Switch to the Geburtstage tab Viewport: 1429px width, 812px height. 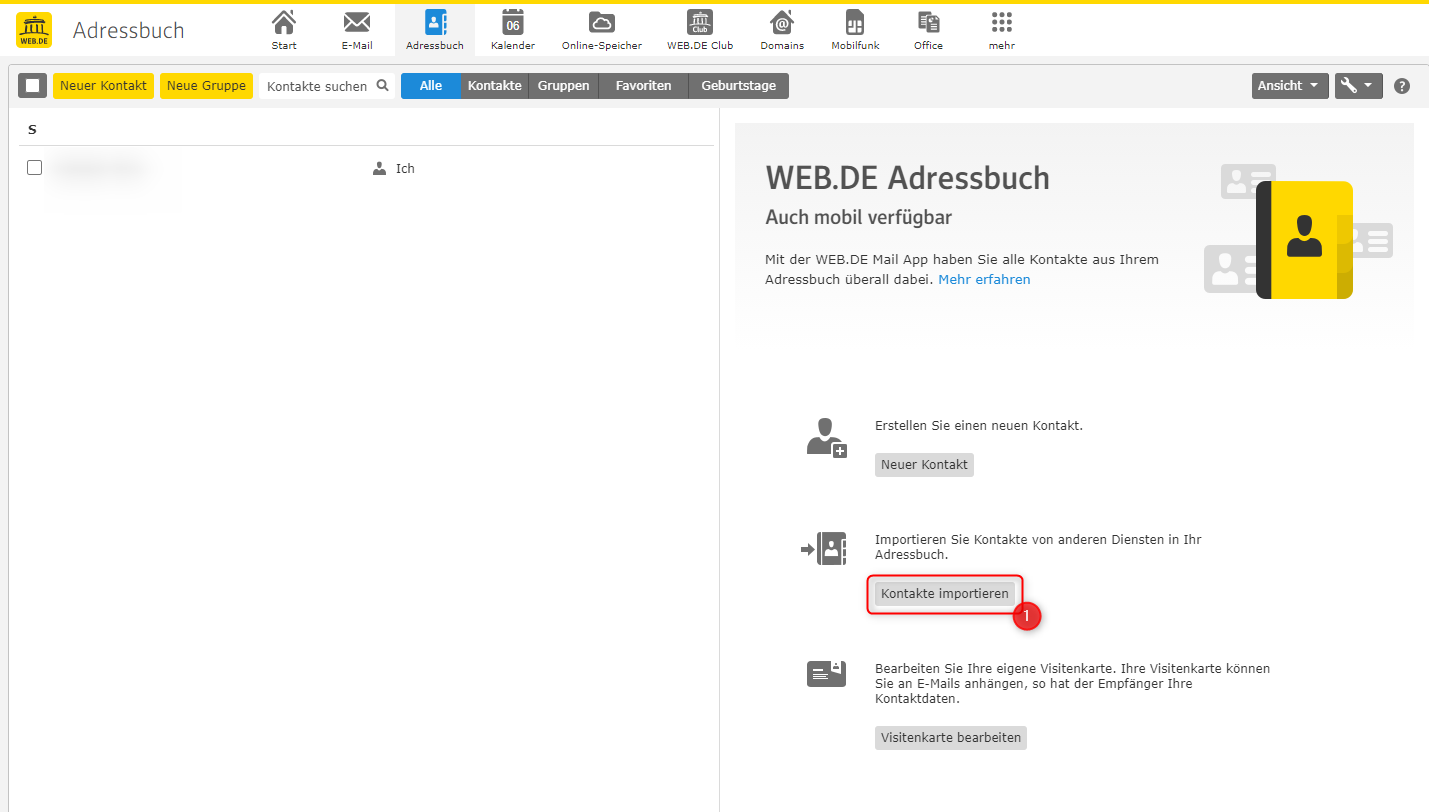pos(738,86)
